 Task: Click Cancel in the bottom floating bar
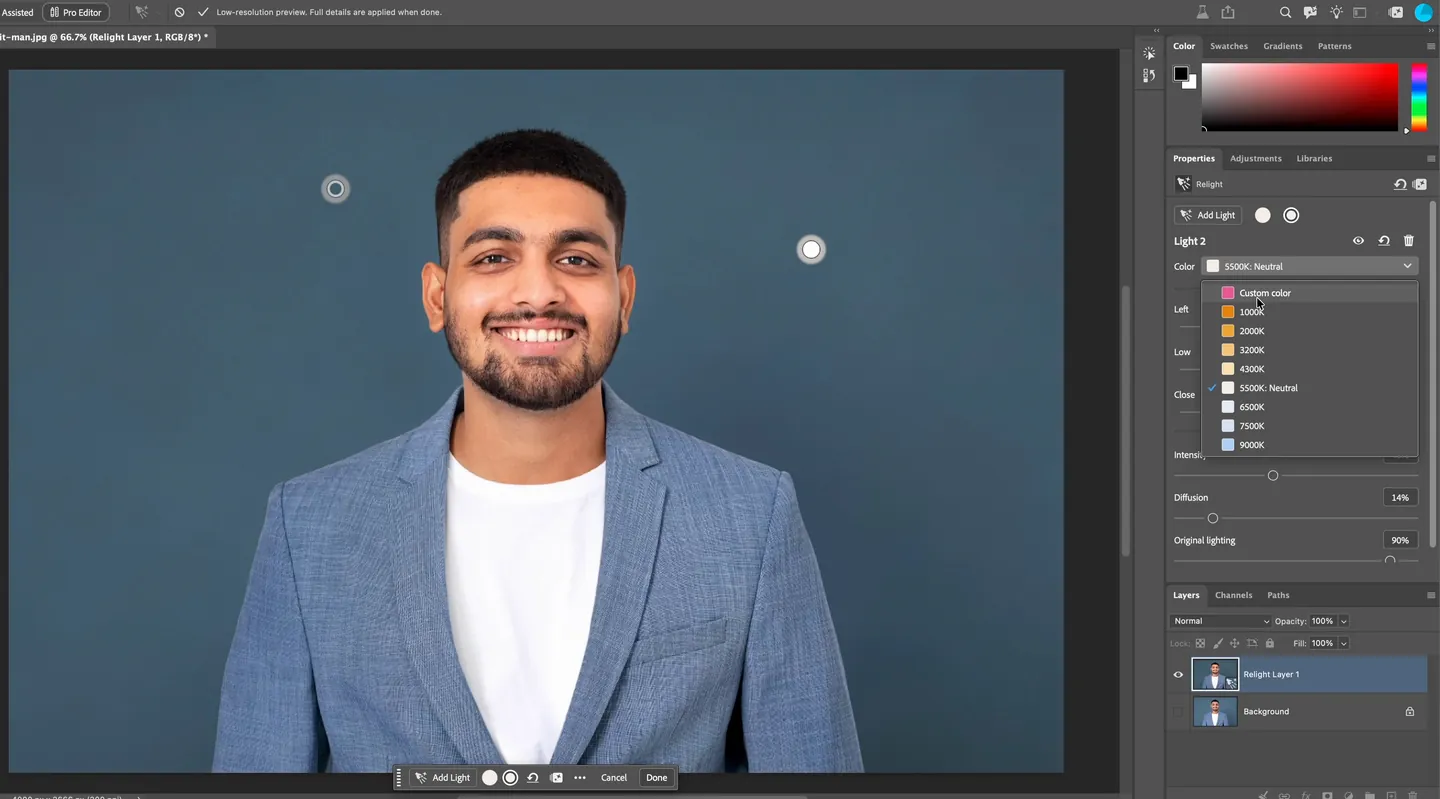614,778
